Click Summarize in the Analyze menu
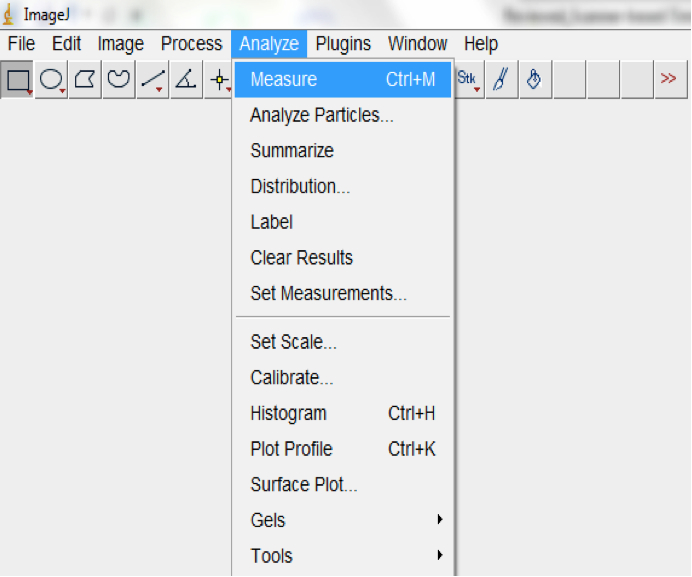The image size is (692, 577). [x=343, y=151]
